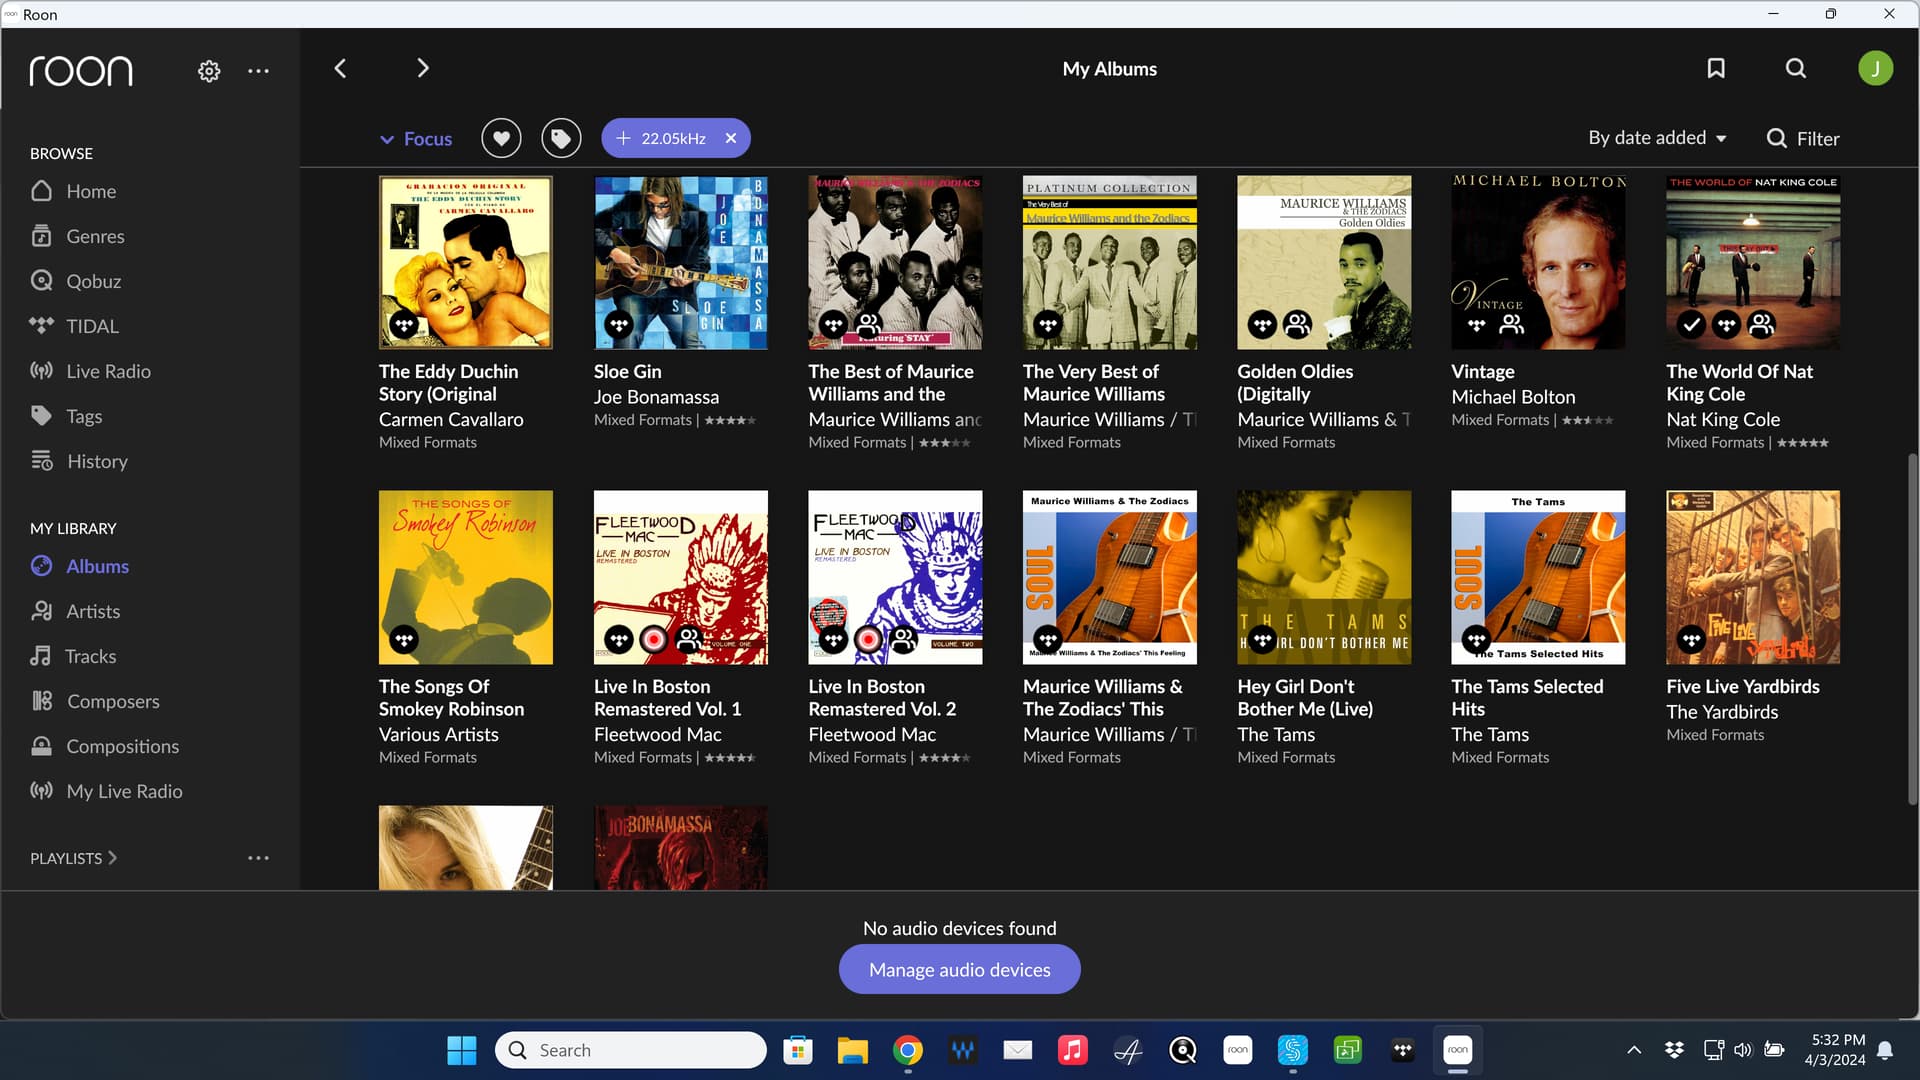The height and width of the screenshot is (1080, 1920).
Task: Expand the Focus dropdown
Action: 415,138
